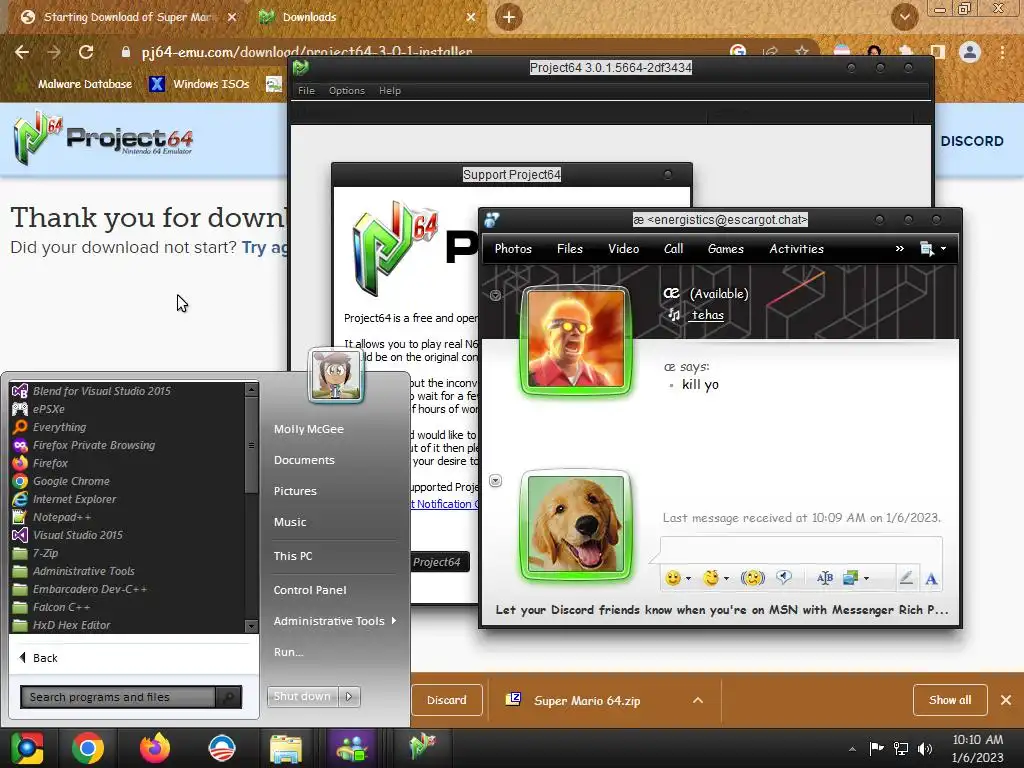This screenshot has width=1024, height=768.
Task: Open the background picture dropdown arrow
Action: coord(867,579)
